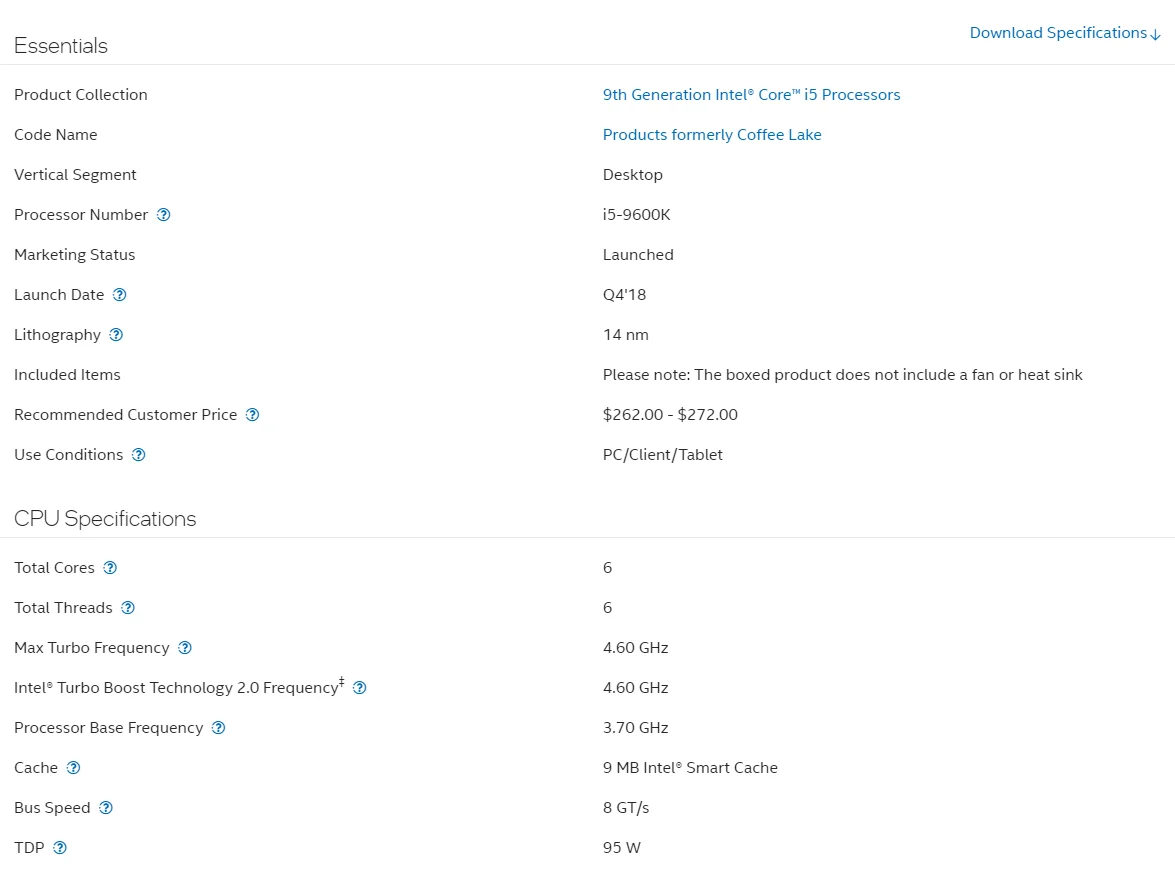The image size is (1175, 876).
Task: Click the Essentials section heading
Action: coord(61,46)
